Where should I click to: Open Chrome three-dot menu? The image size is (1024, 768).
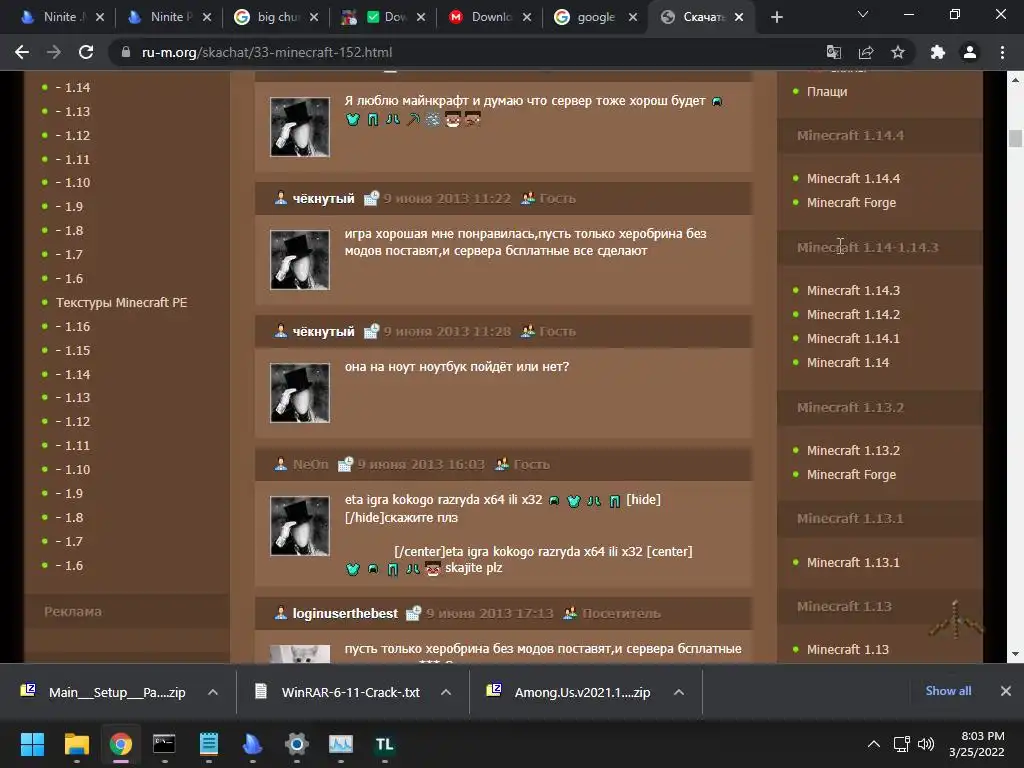coord(1002,52)
